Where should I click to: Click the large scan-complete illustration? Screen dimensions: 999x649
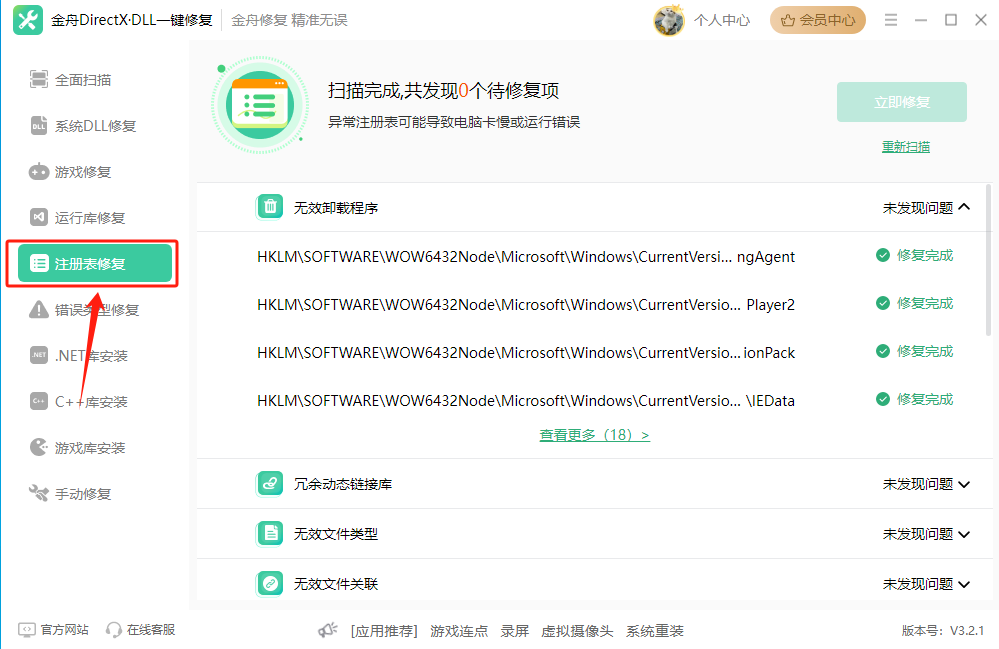(260, 105)
